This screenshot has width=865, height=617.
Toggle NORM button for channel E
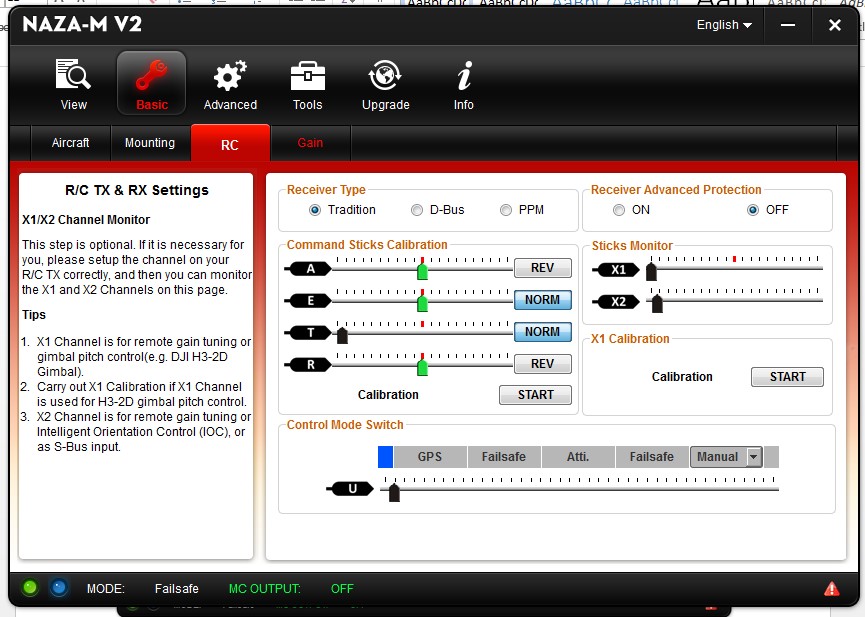pos(542,300)
